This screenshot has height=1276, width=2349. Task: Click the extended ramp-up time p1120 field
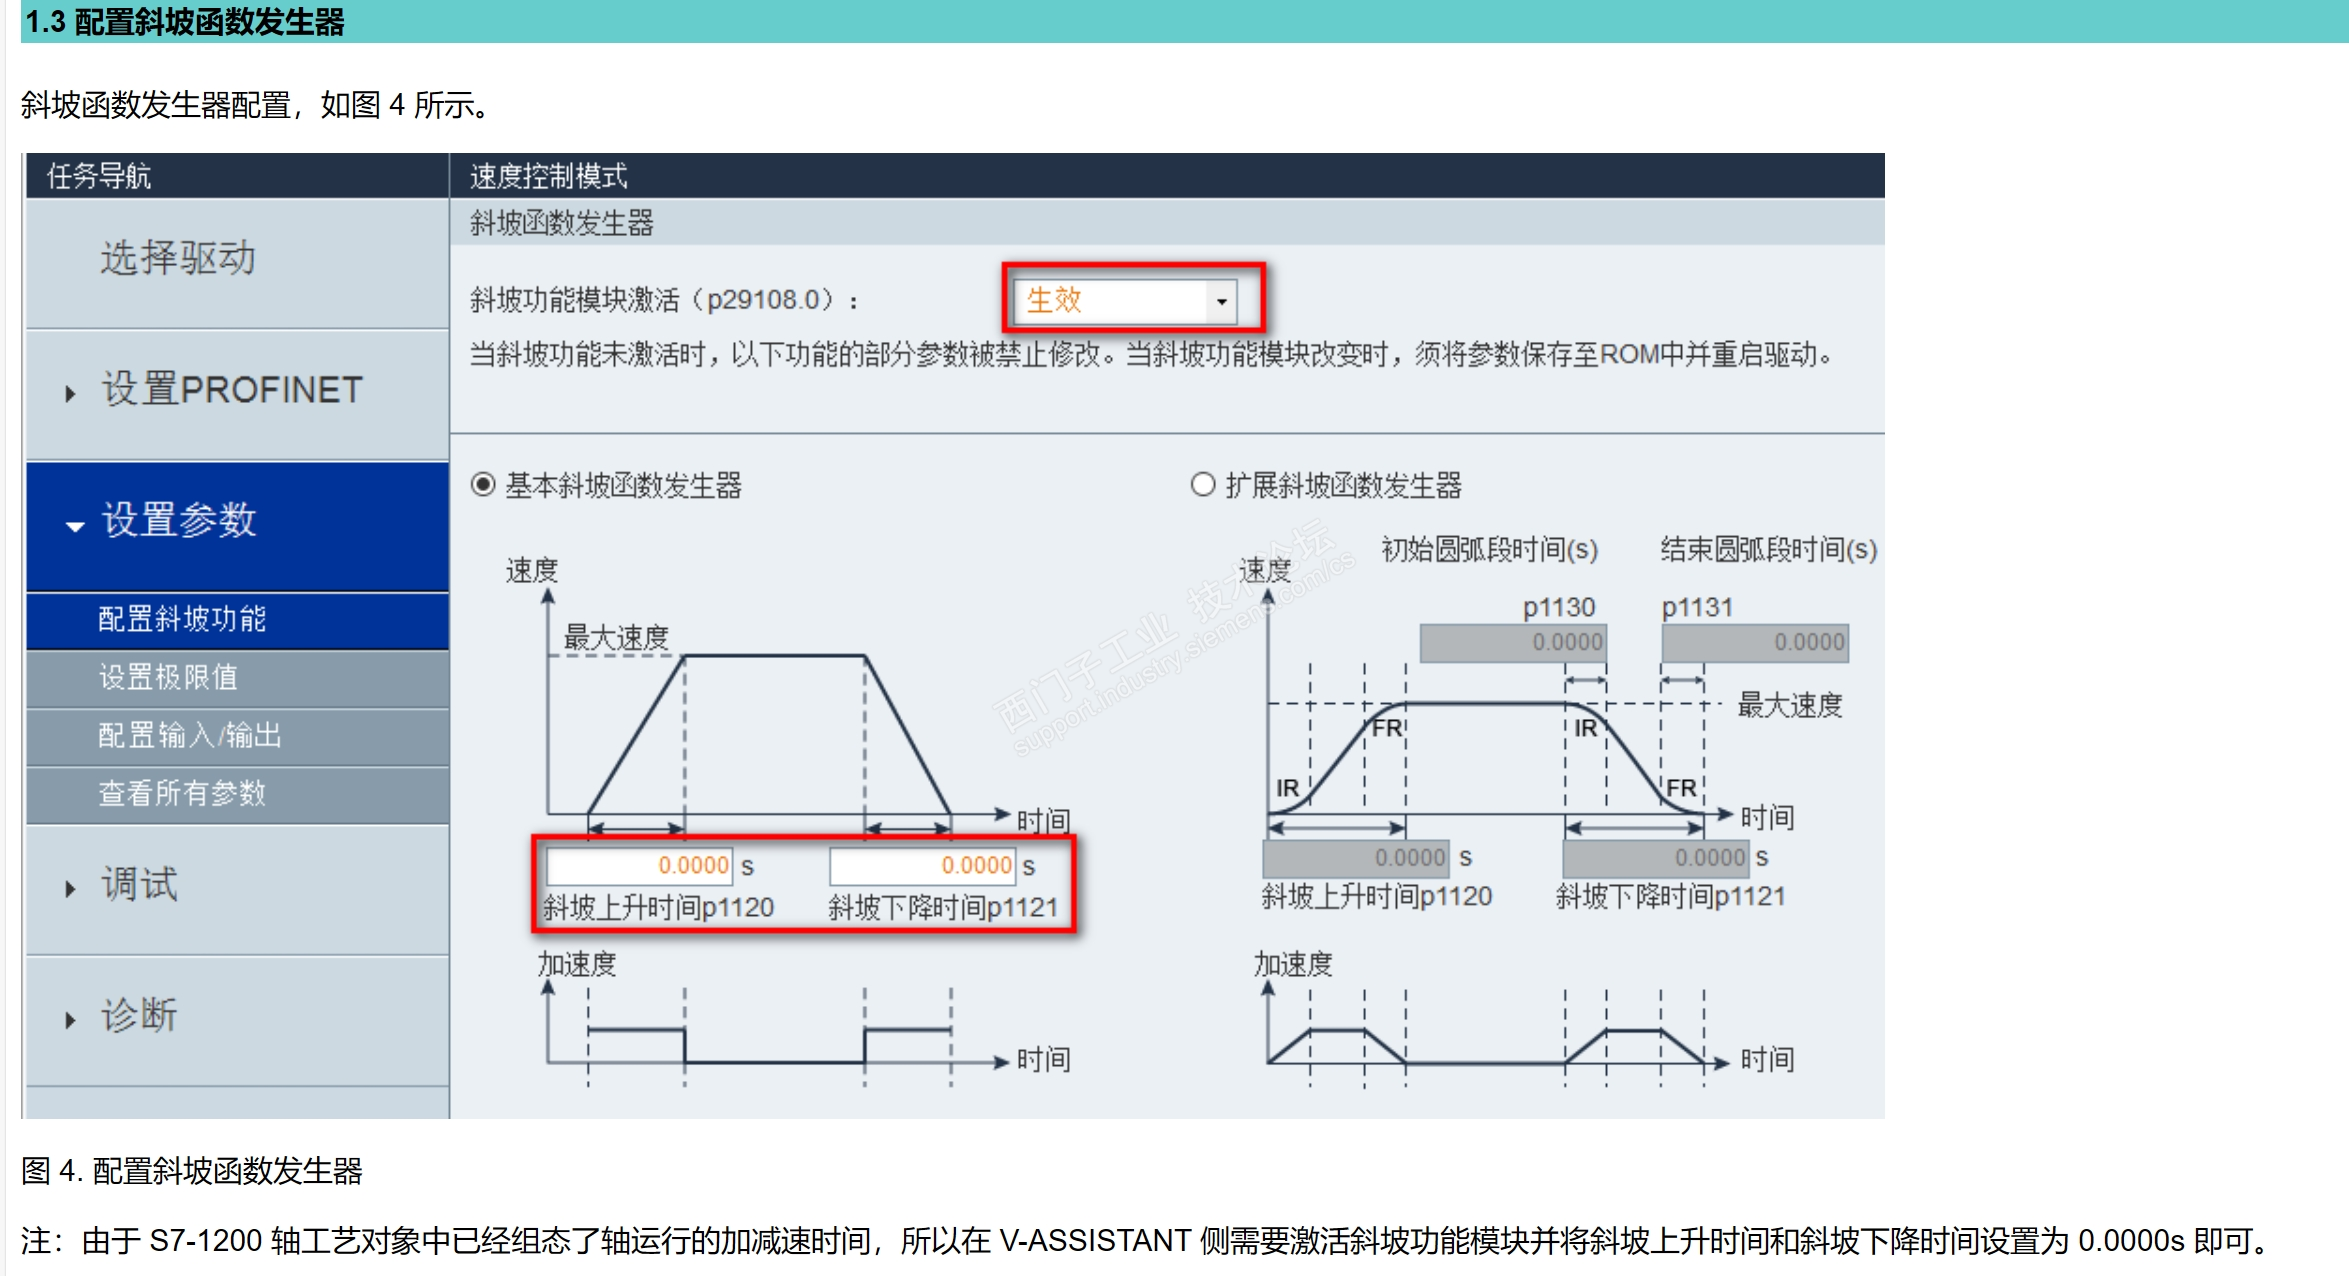pyautogui.click(x=1356, y=857)
